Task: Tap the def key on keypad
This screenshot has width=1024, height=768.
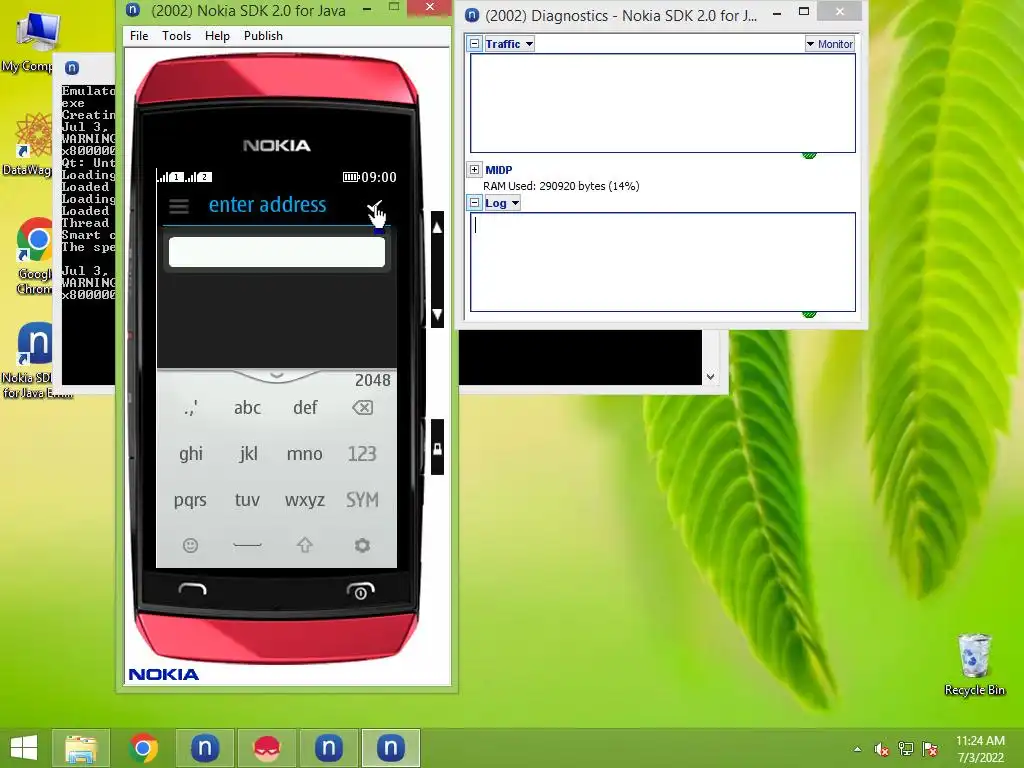Action: 305,408
